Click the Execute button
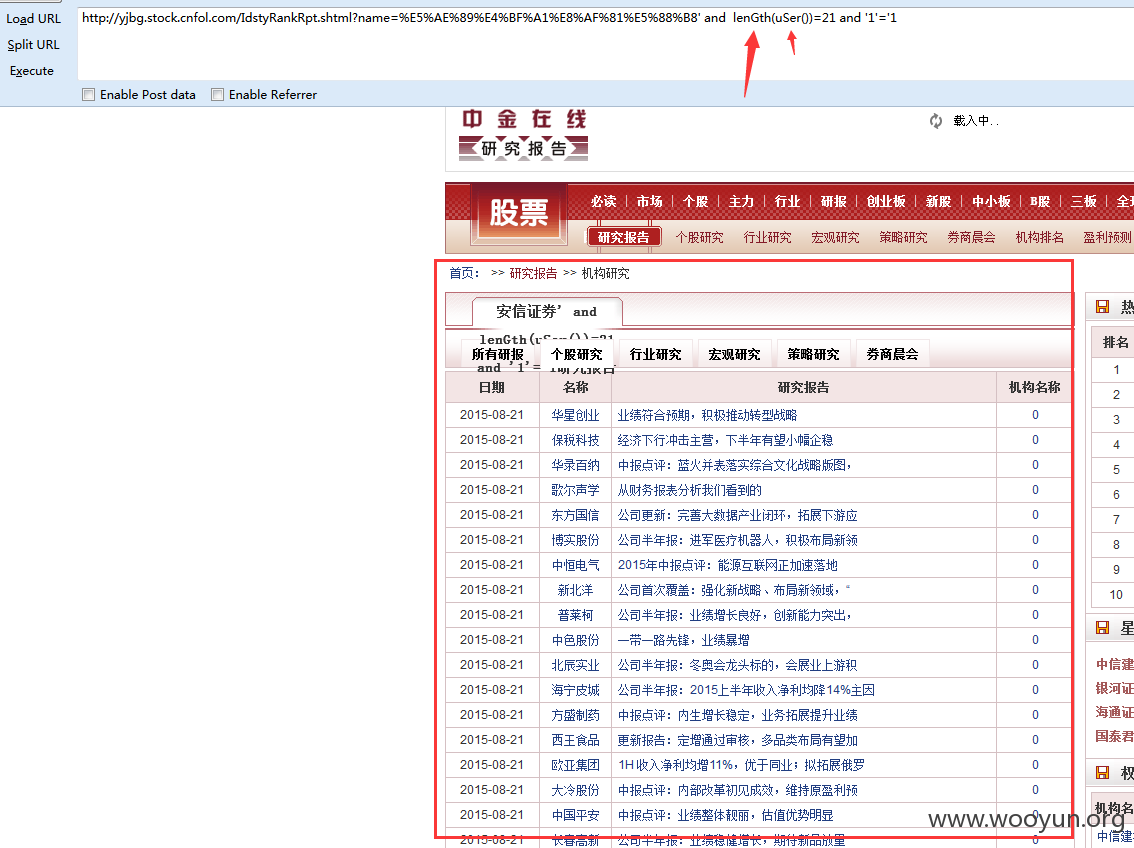The width and height of the screenshot is (1134, 848). [x=32, y=71]
